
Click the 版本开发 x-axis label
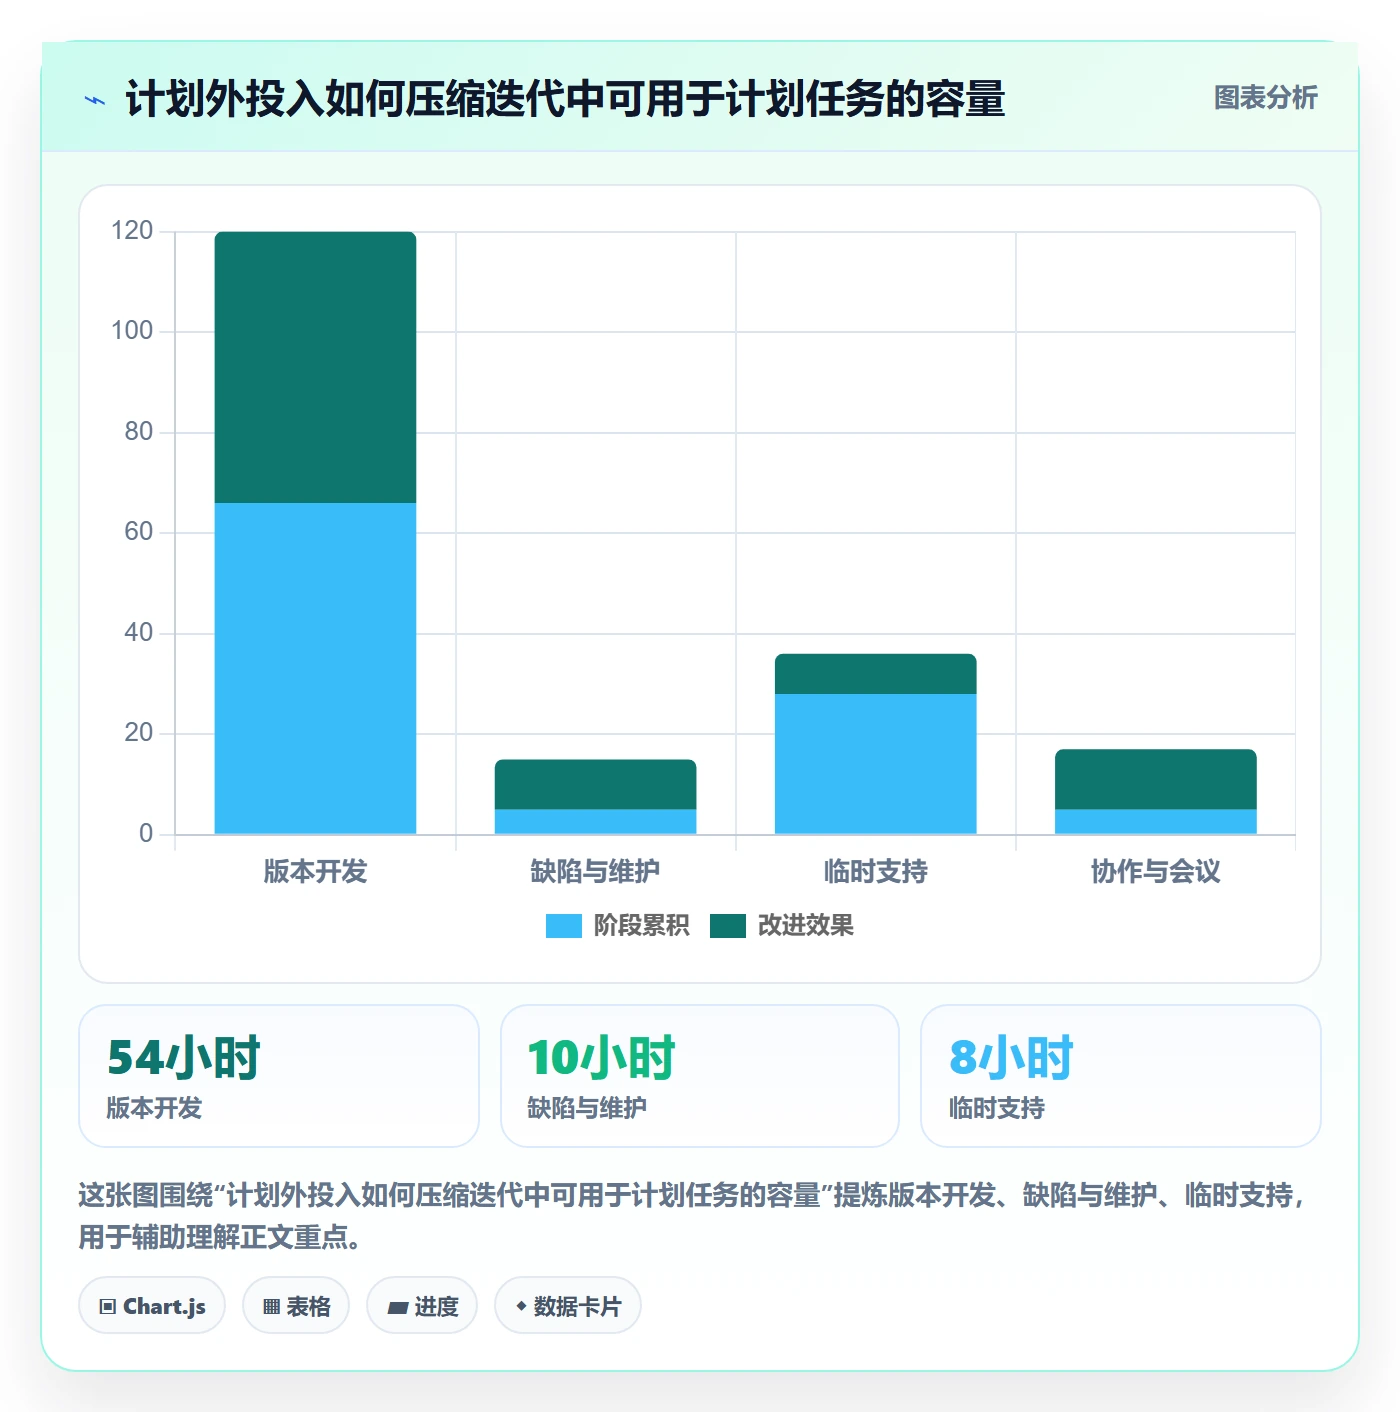(315, 872)
